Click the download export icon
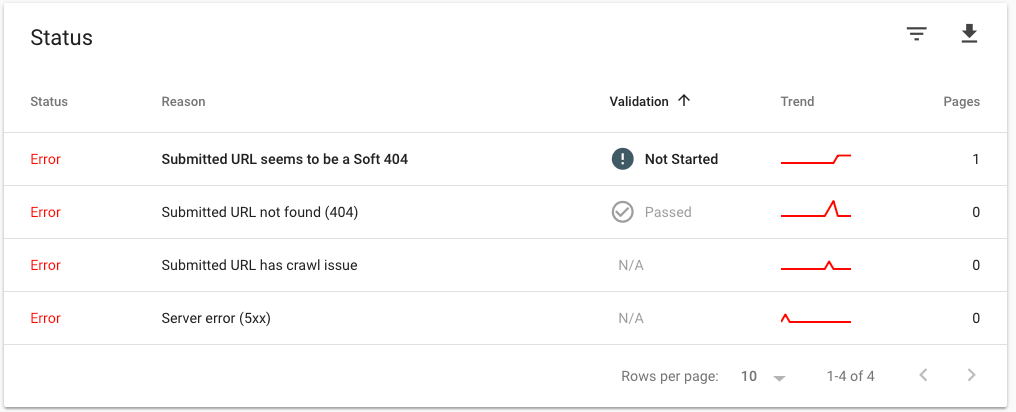The height and width of the screenshot is (412, 1016). pos(968,35)
